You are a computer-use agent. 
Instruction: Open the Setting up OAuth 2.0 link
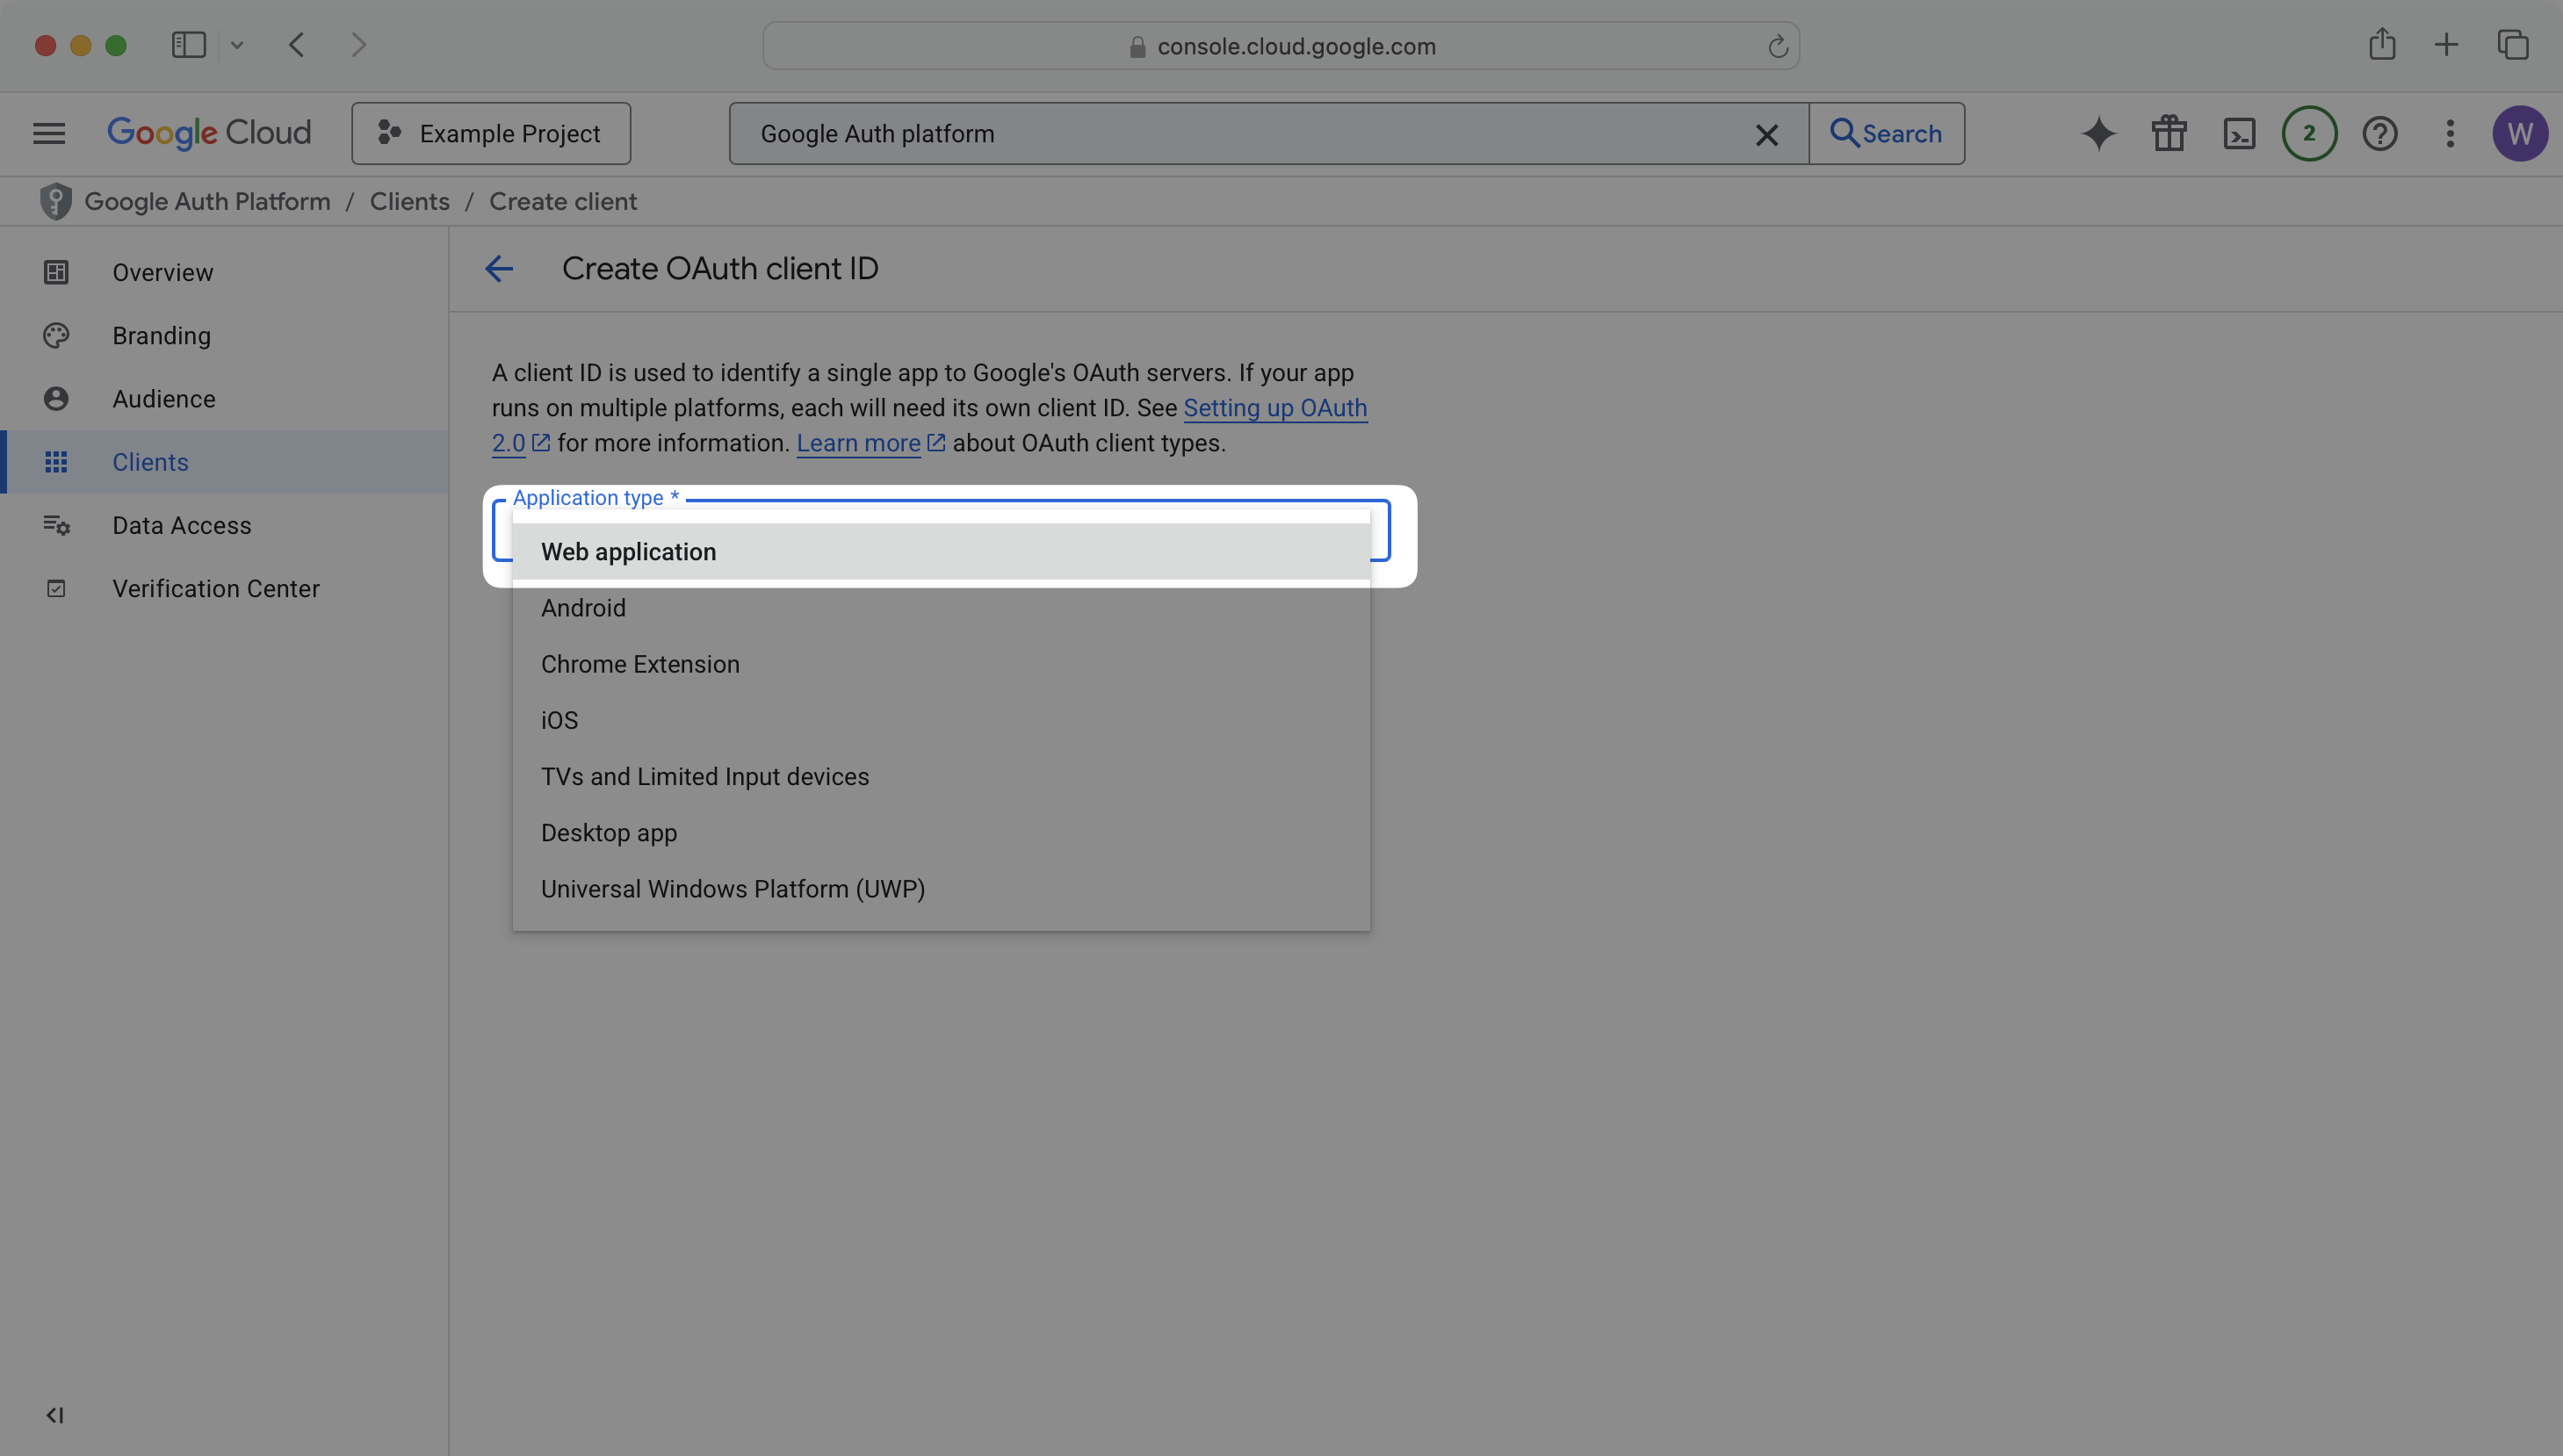tap(1274, 408)
